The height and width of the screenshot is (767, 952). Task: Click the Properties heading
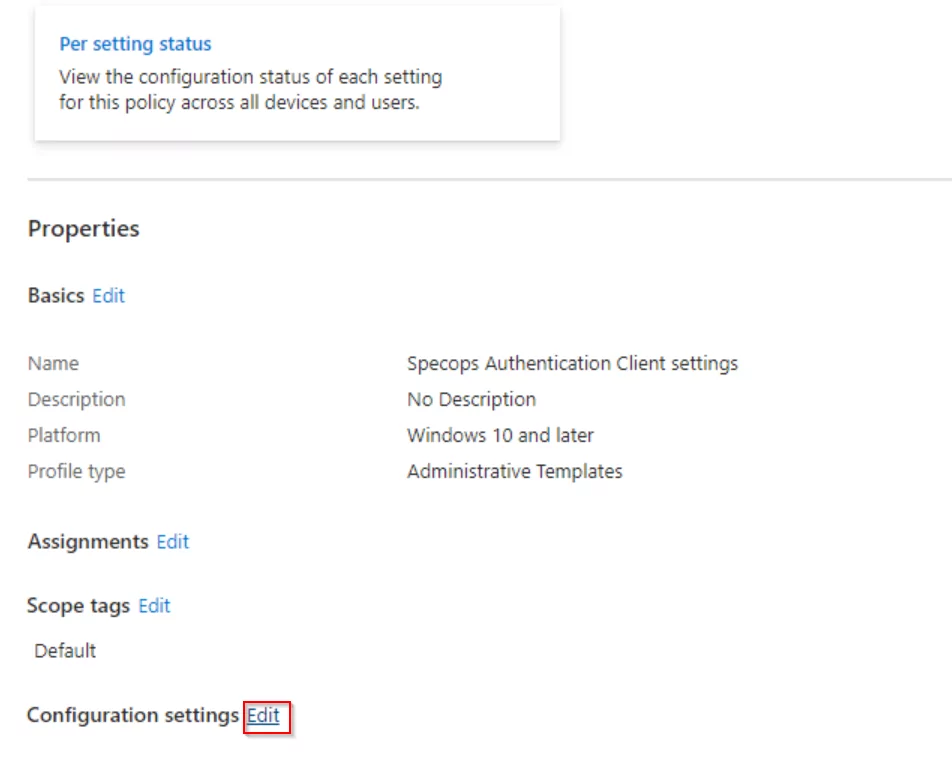point(84,229)
